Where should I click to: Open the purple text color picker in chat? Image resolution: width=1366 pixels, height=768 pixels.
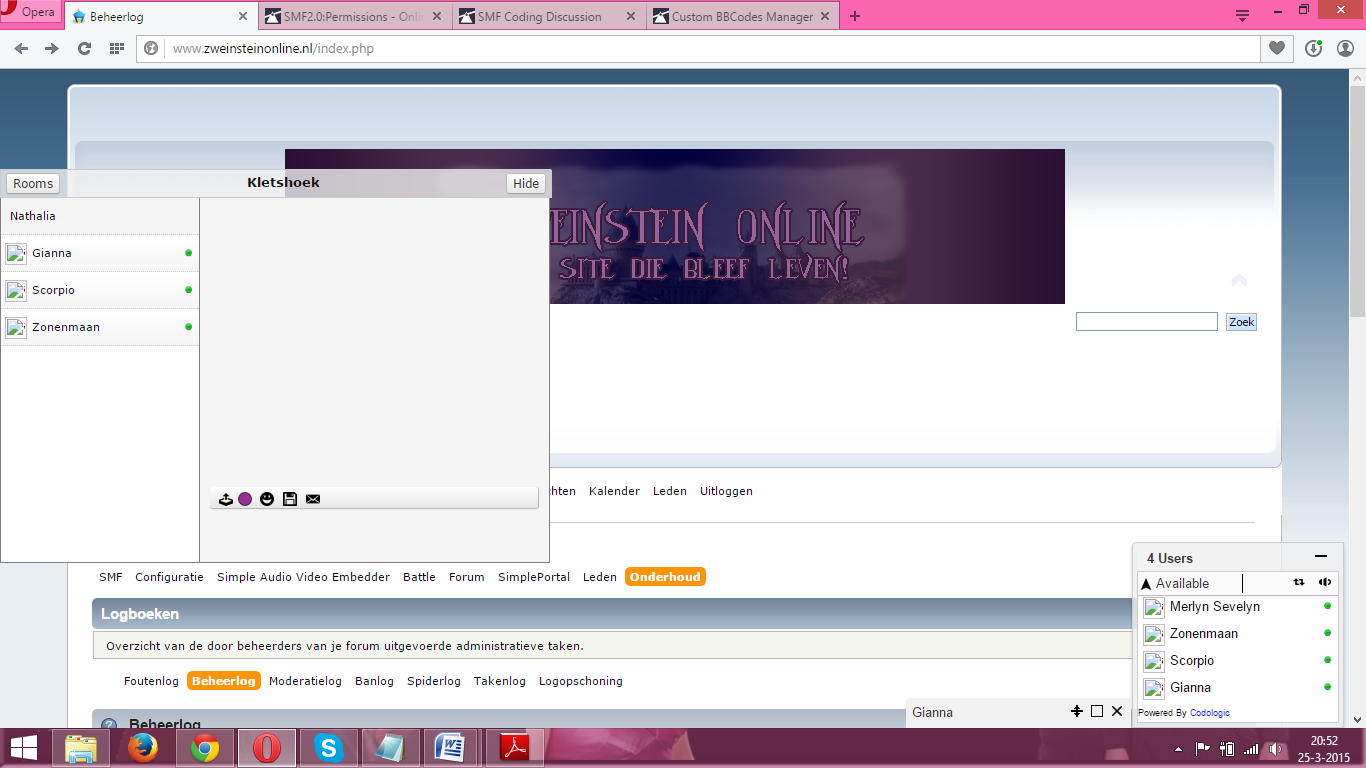[x=245, y=499]
